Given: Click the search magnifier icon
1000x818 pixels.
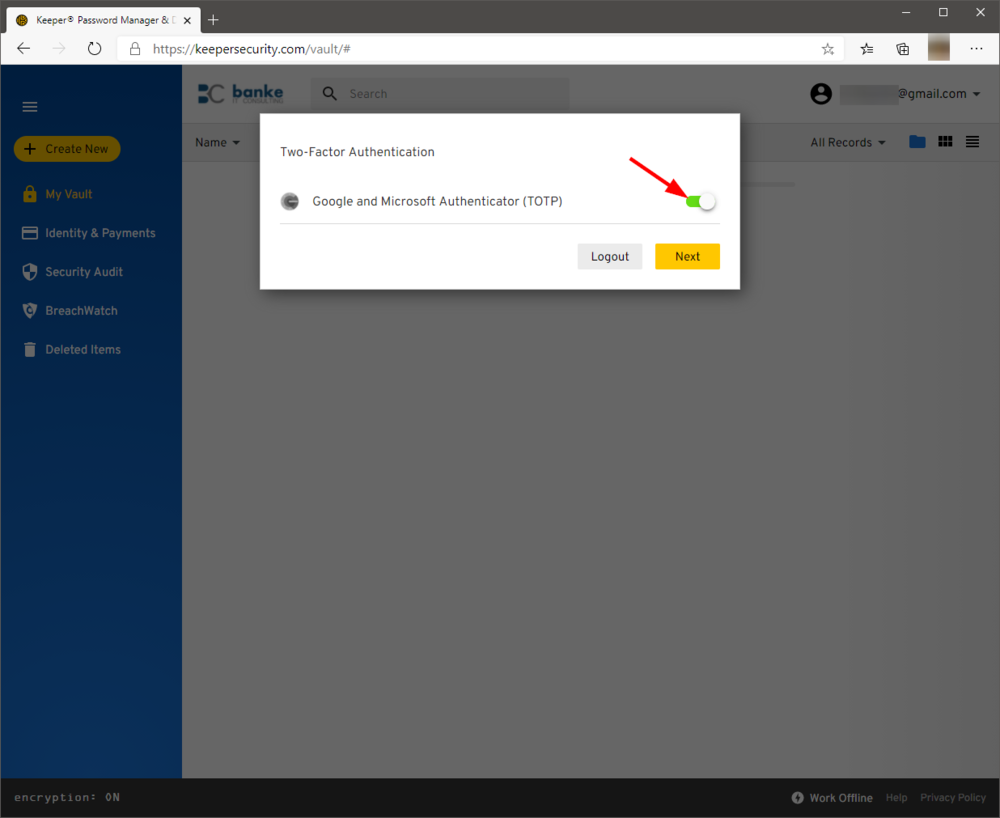Looking at the screenshot, I should tap(330, 94).
